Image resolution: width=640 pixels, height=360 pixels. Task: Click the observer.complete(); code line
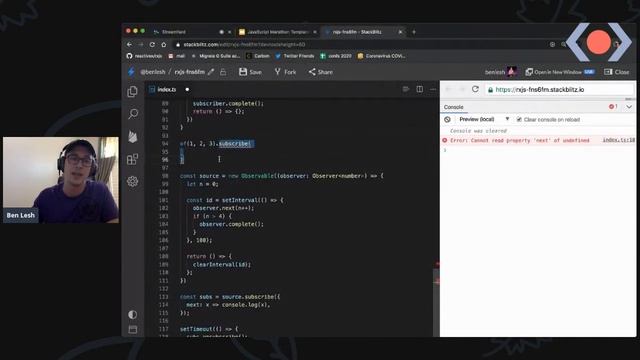tap(231, 224)
